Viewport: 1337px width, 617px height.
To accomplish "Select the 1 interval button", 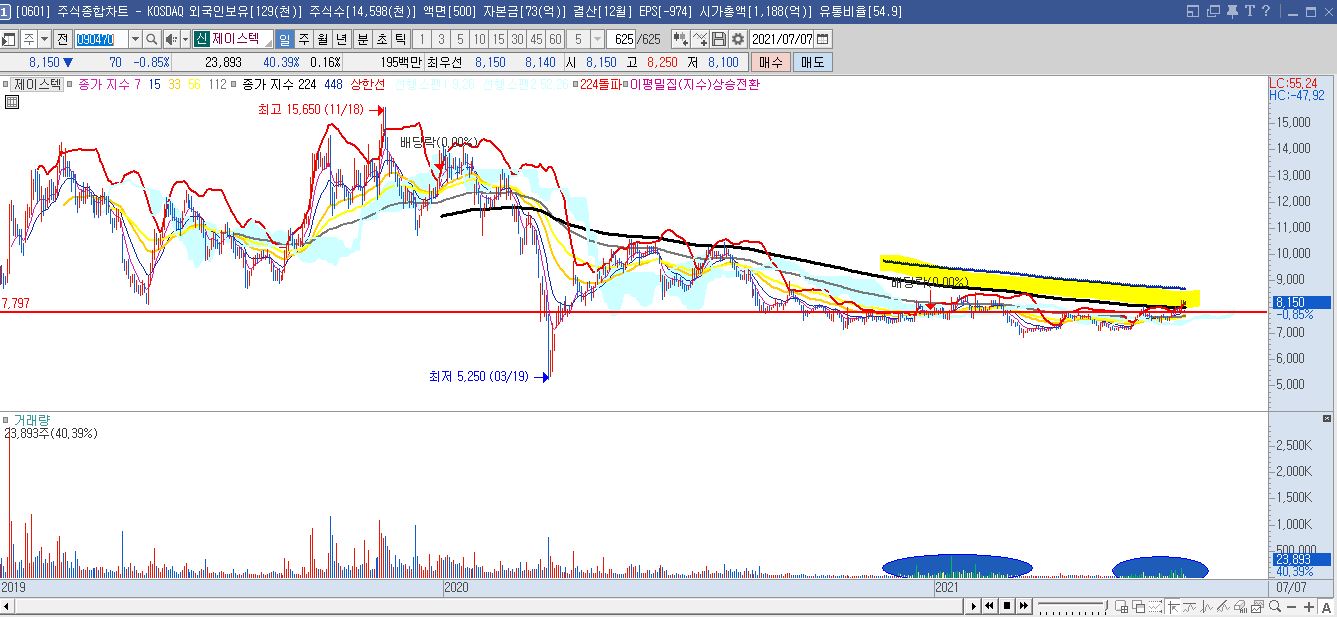I will coord(422,39).
